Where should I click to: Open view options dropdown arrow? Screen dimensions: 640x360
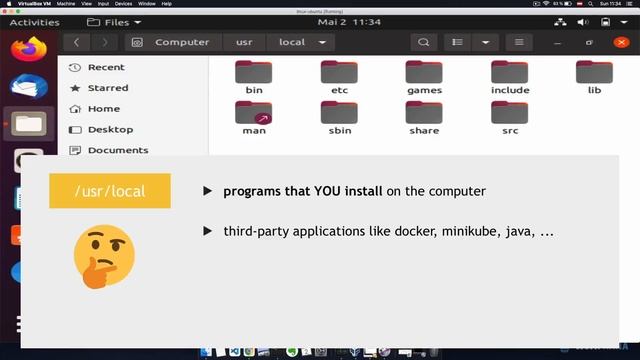pos(485,42)
